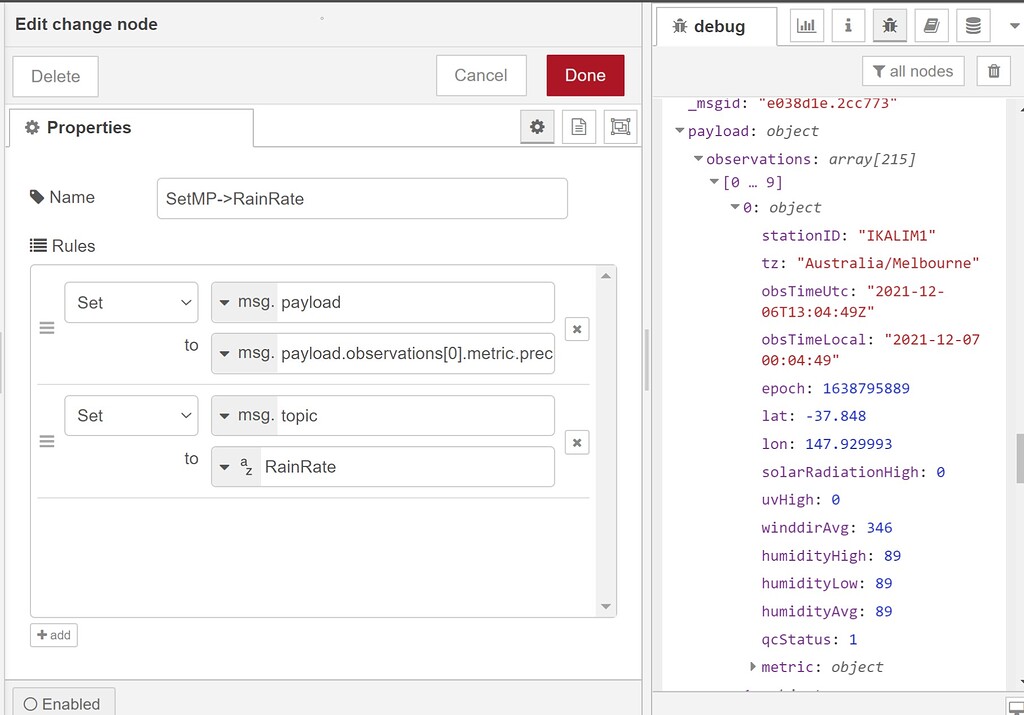Screen dimensions: 1024x715
Task: Open the Set operation dropdown in first rule
Action: [x=131, y=302]
